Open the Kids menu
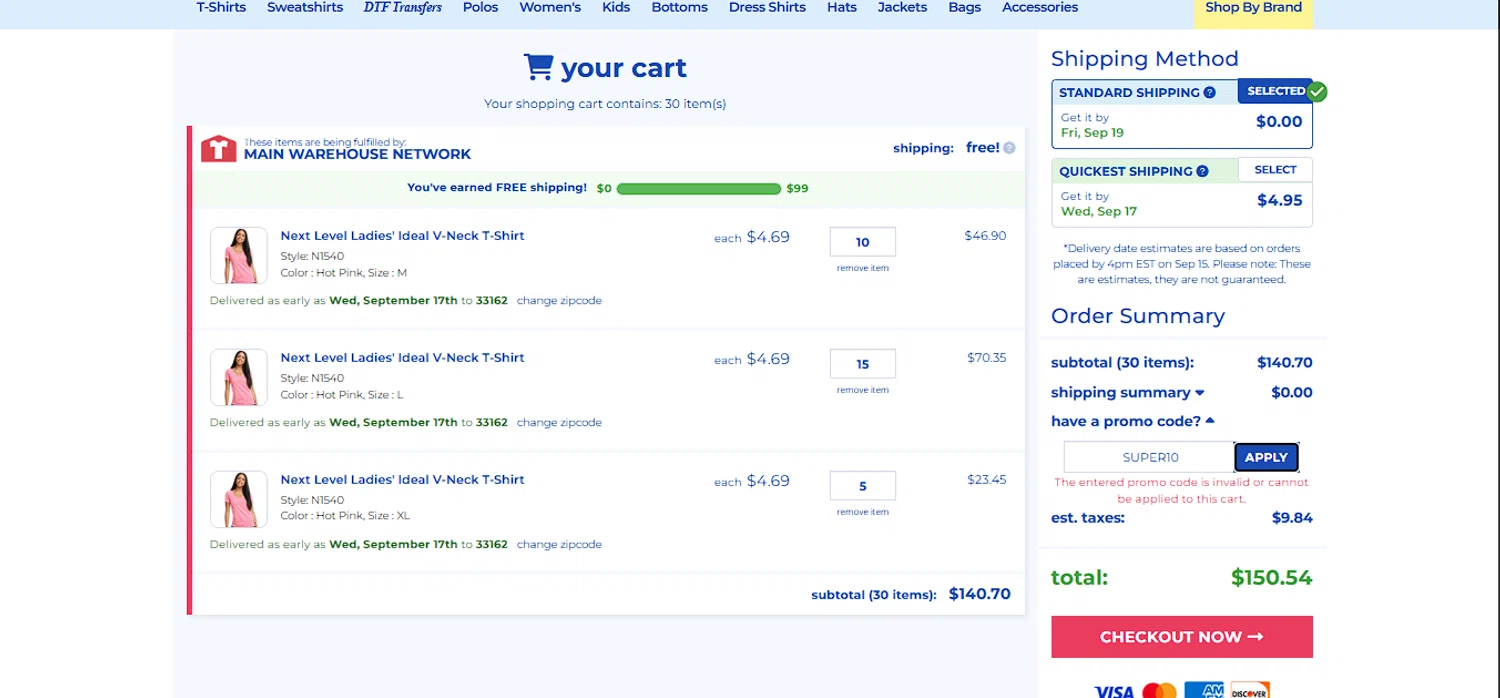The width and height of the screenshot is (1500, 698). tap(616, 8)
